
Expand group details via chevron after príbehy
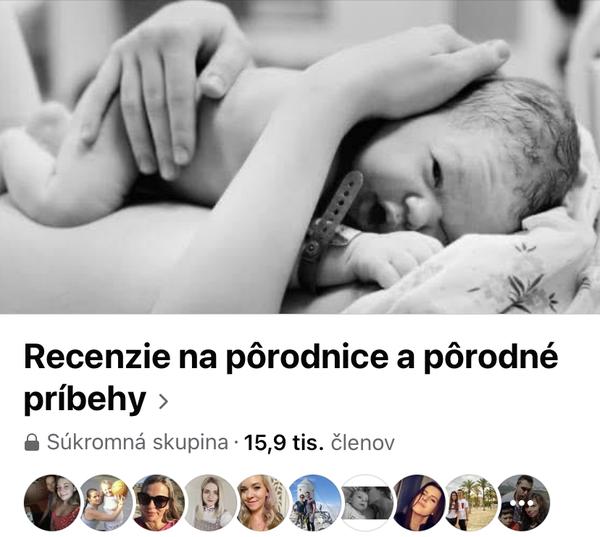163,402
